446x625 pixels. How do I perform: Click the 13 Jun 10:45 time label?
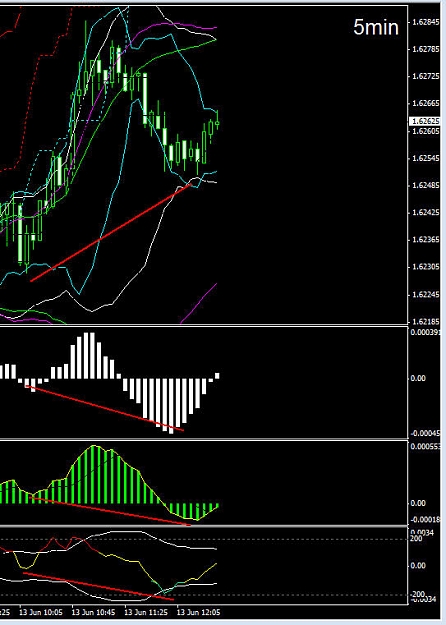click(x=93, y=612)
